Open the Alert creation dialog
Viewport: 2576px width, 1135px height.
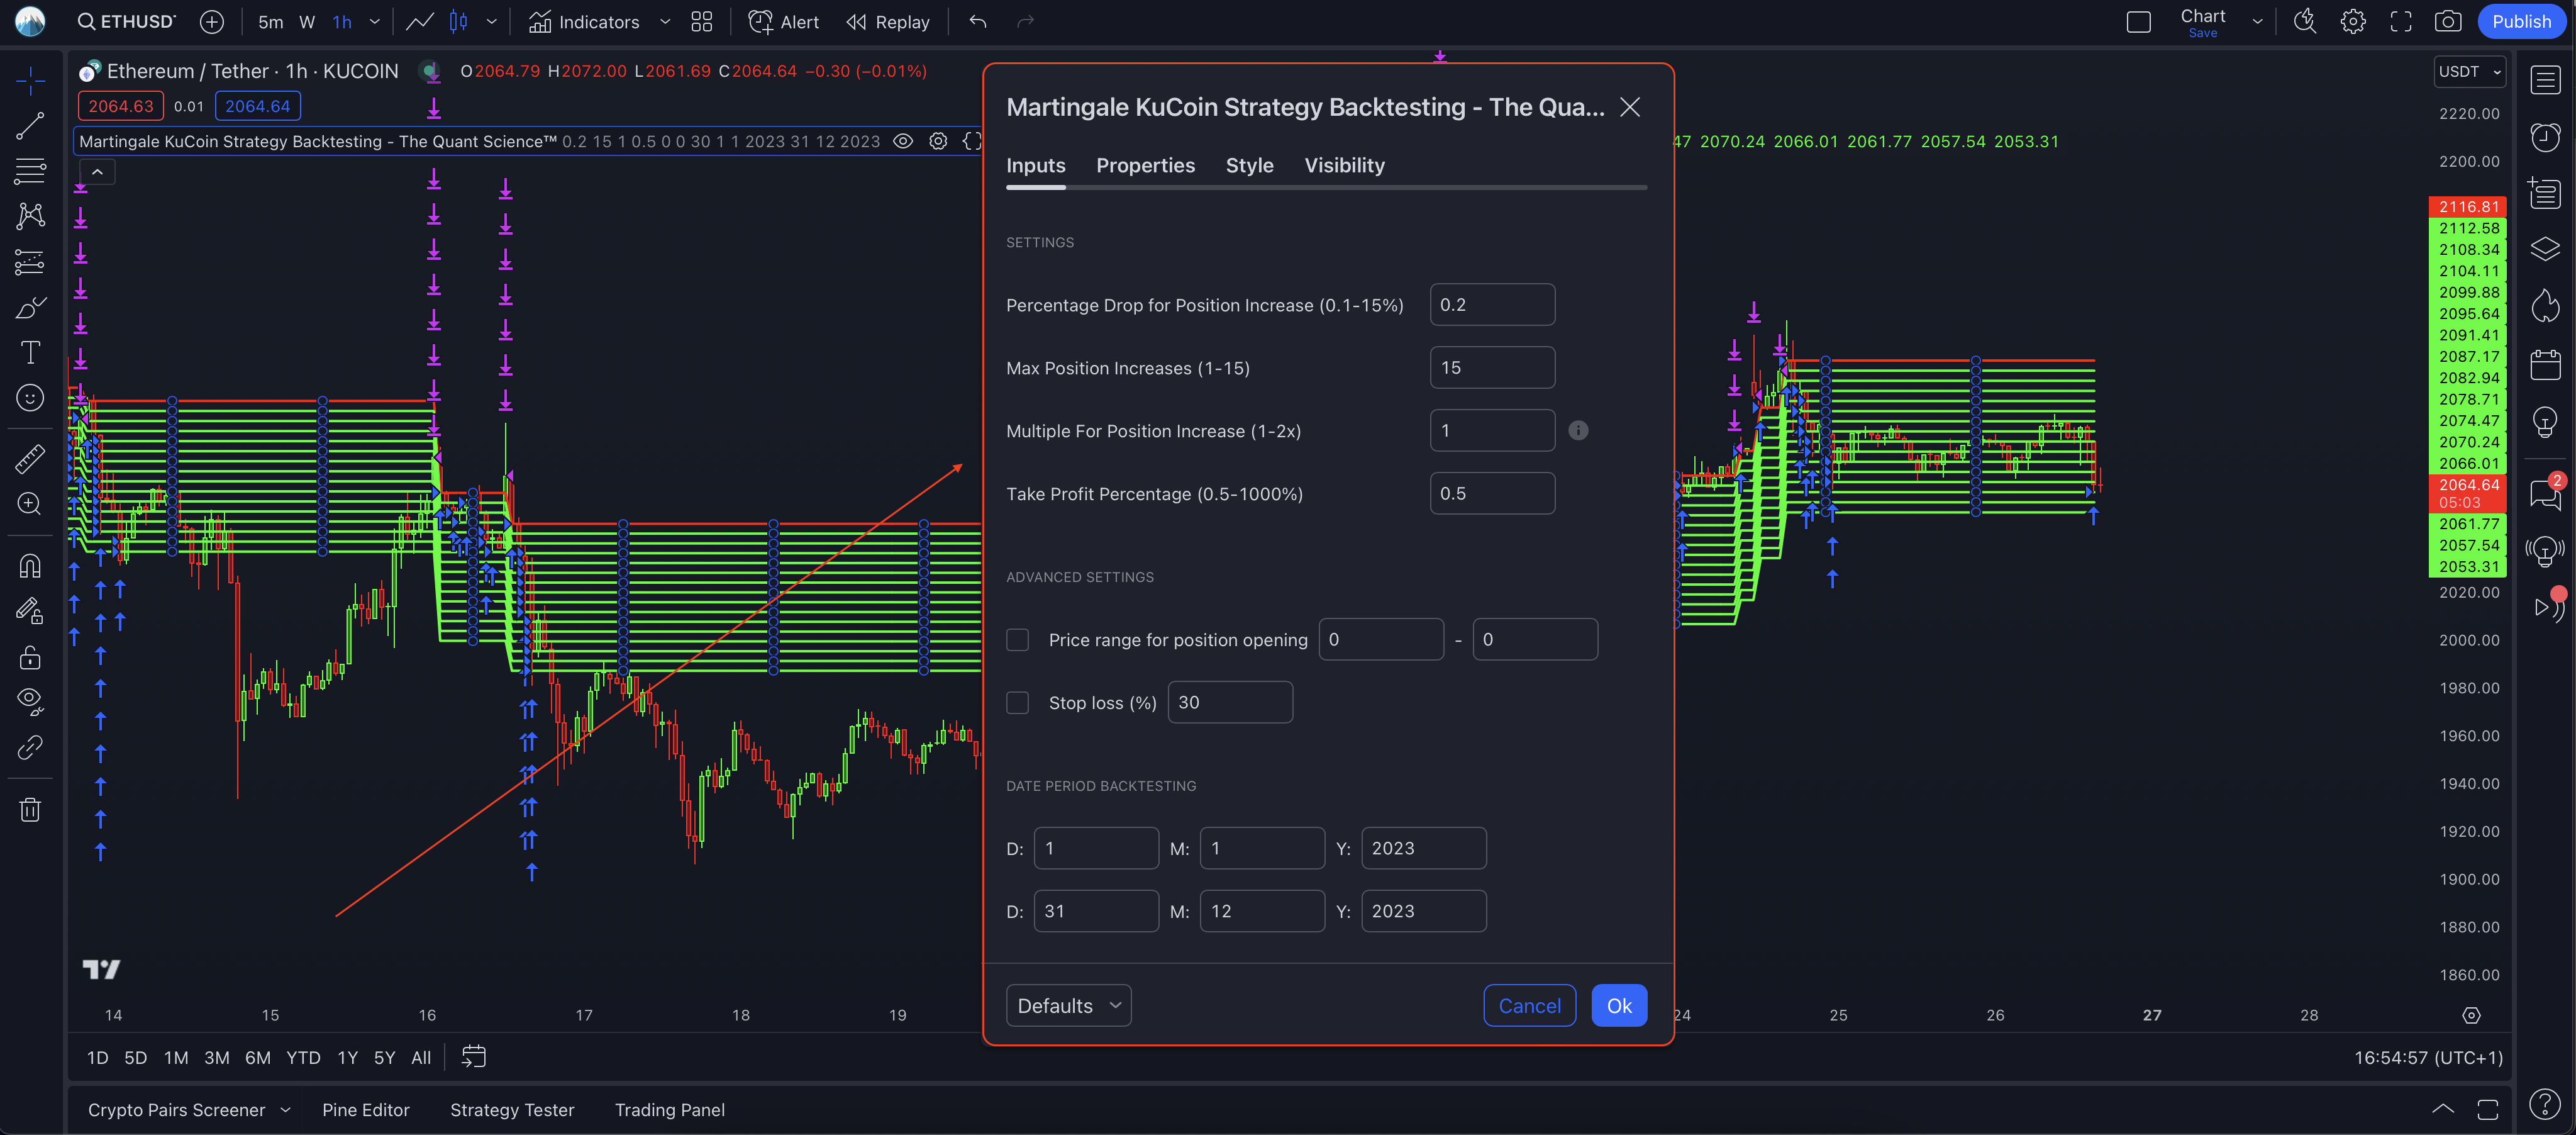(x=784, y=22)
